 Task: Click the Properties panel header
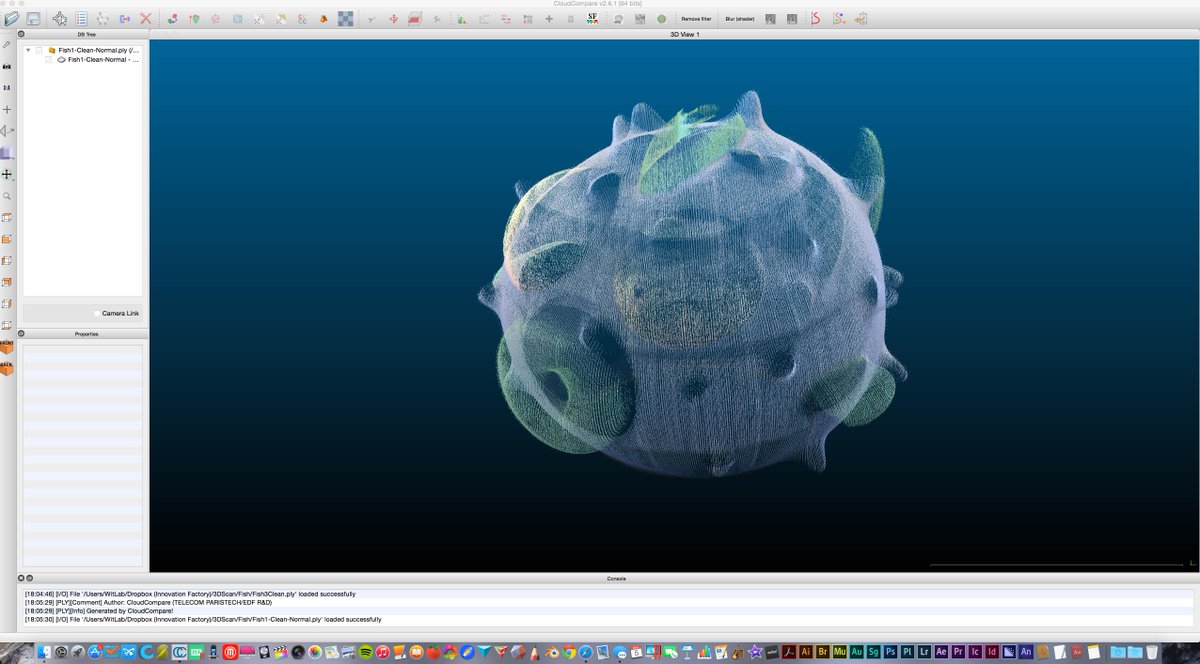tap(86, 334)
